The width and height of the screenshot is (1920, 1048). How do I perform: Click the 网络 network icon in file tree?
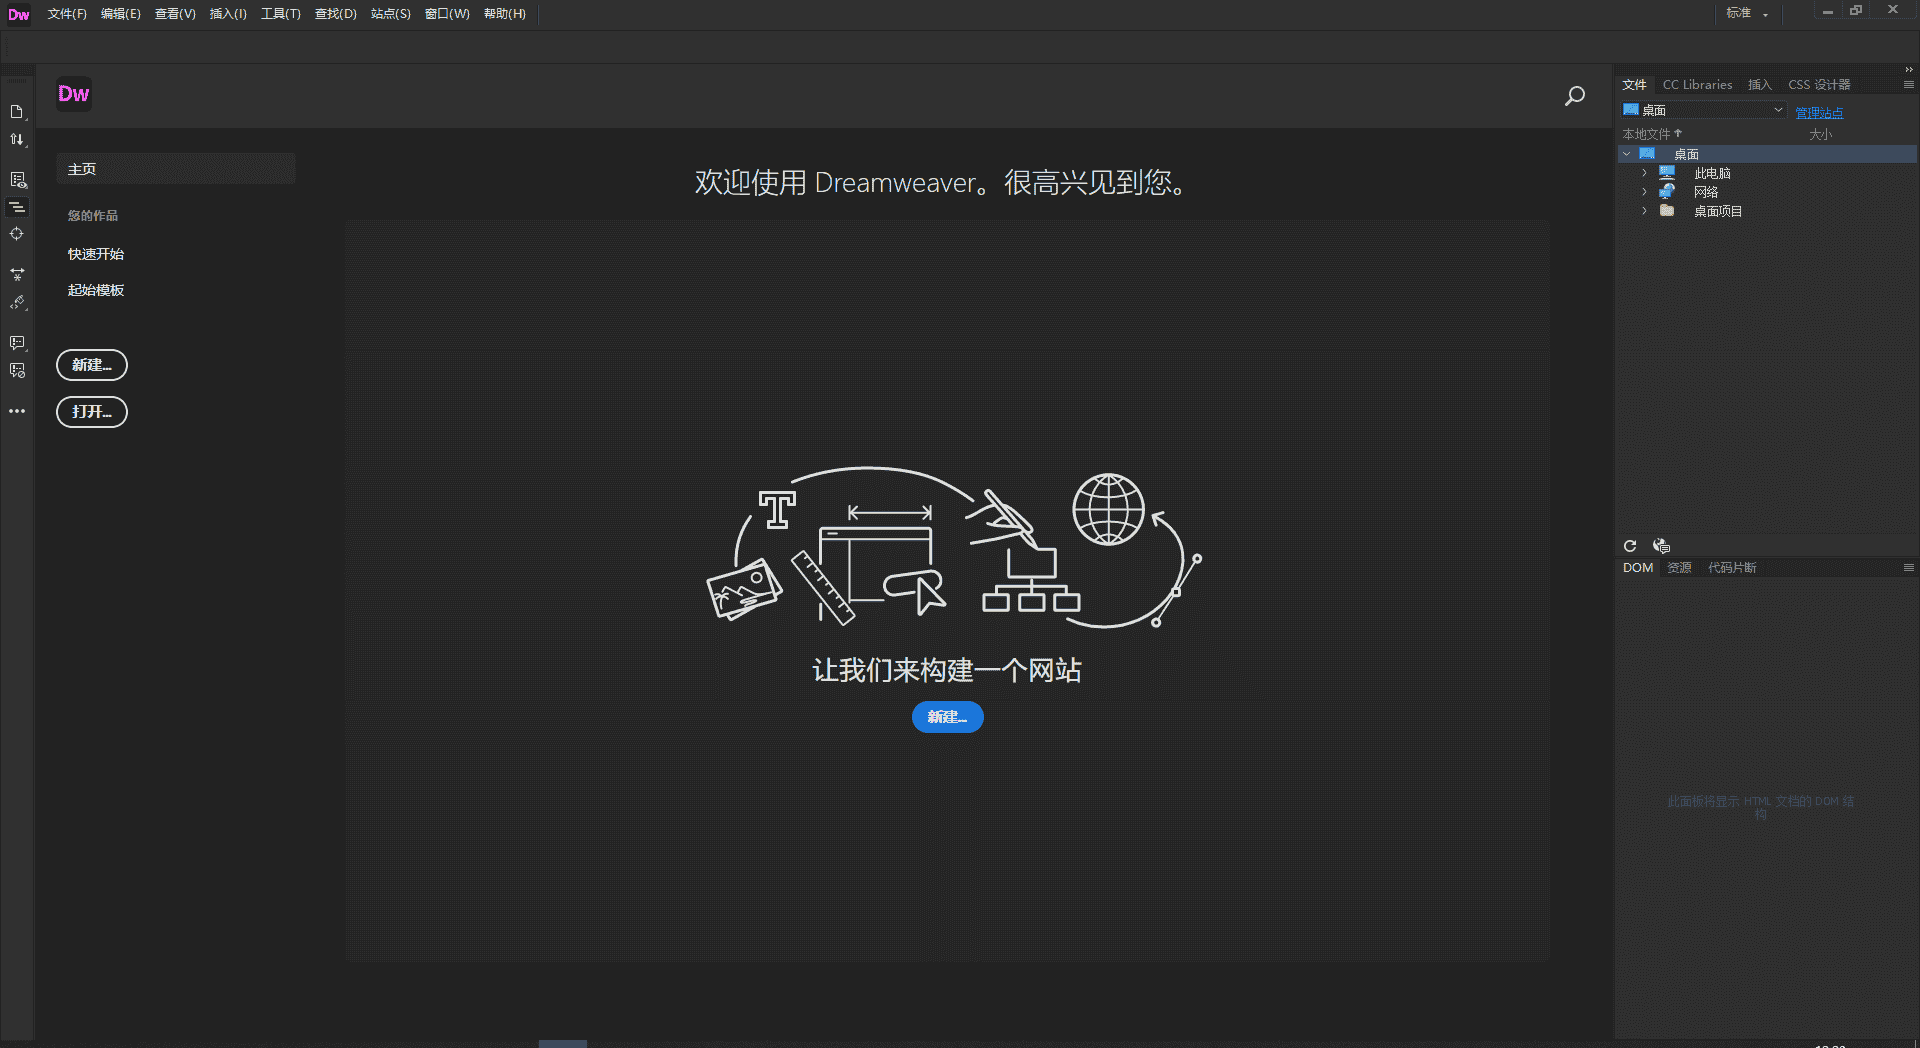tap(1667, 192)
